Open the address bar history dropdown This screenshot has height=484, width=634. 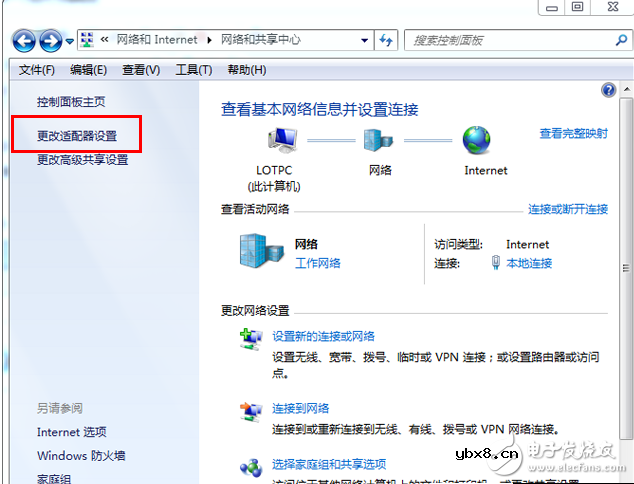tap(364, 40)
